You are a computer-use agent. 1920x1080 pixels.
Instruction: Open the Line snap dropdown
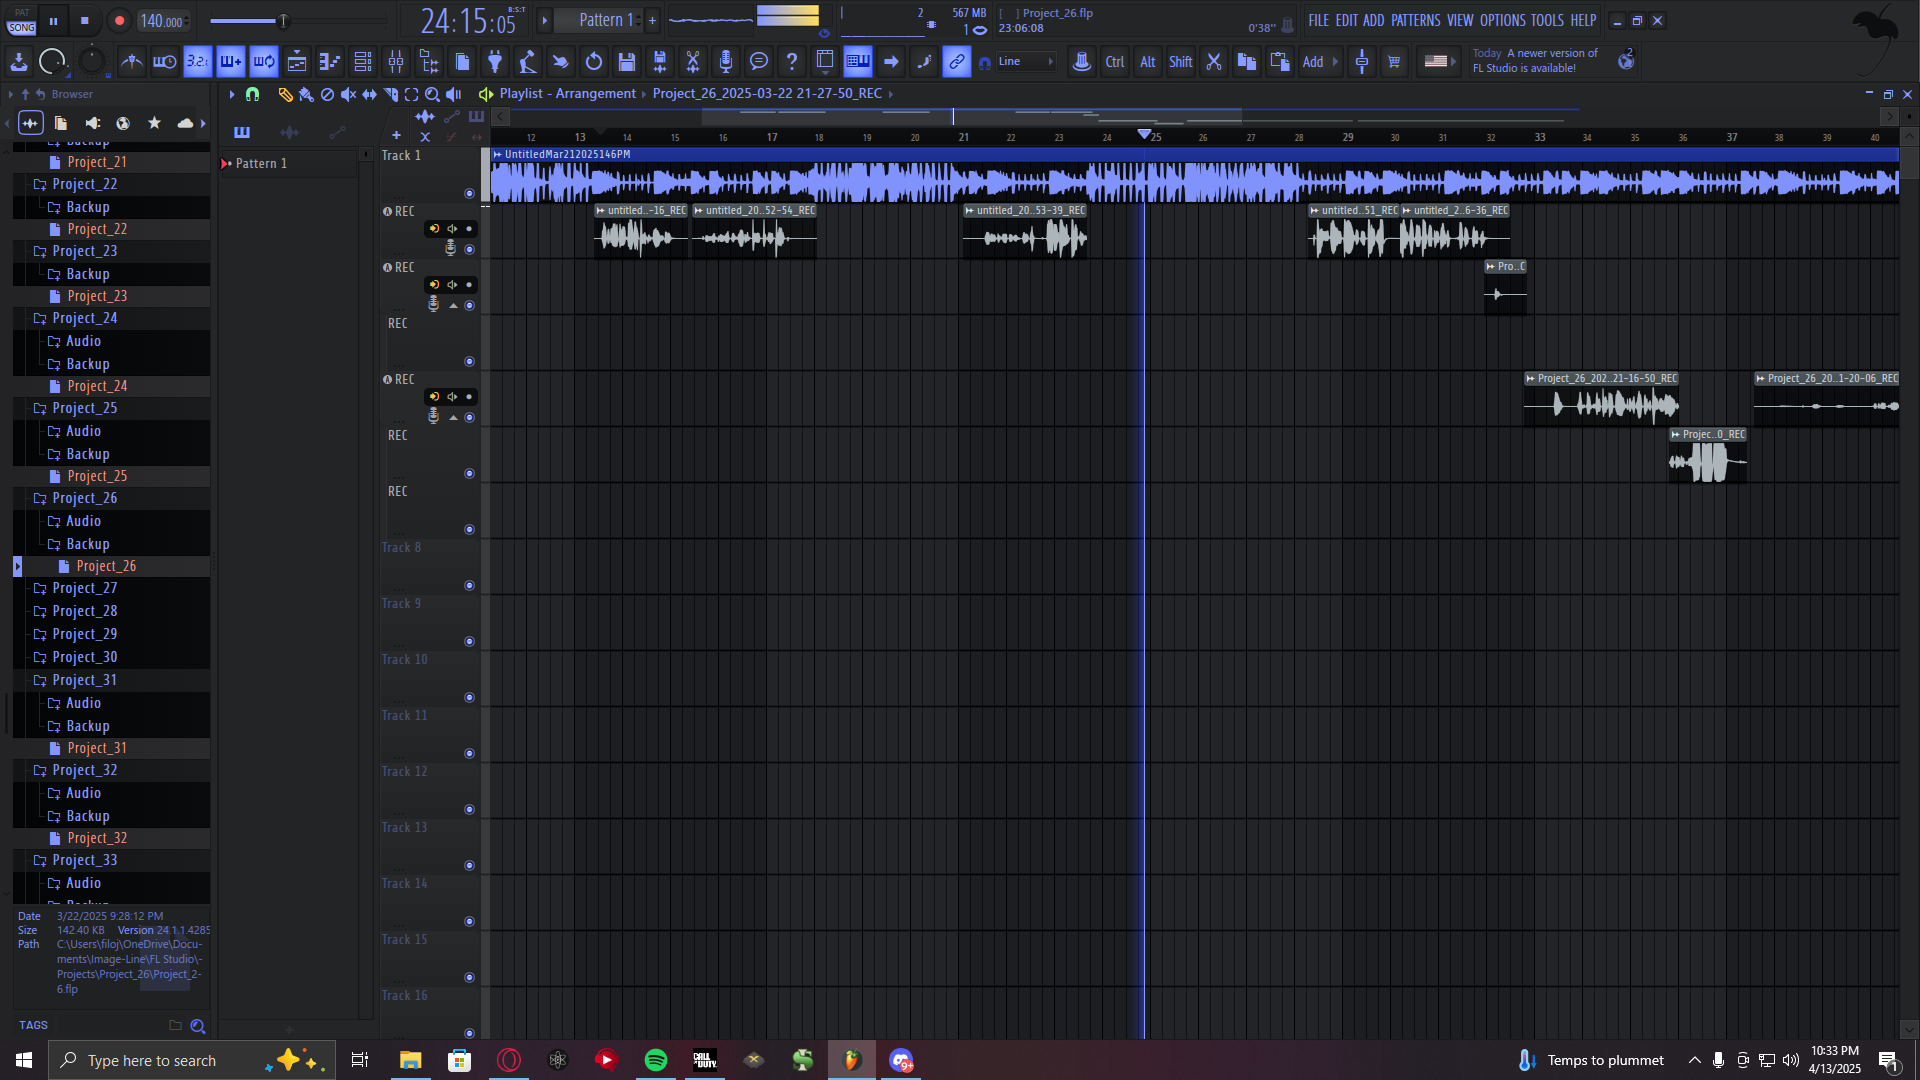point(1026,62)
